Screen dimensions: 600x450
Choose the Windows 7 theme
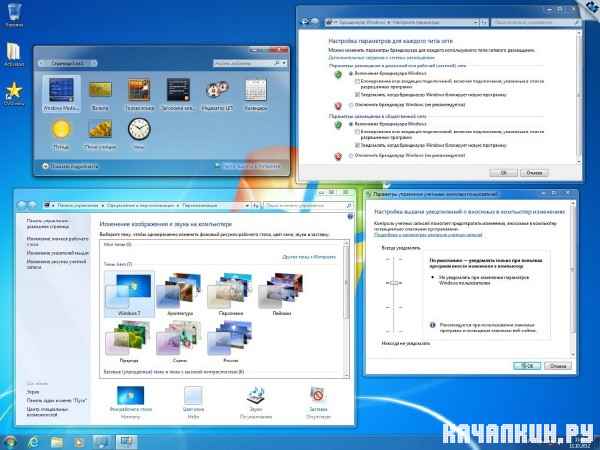(x=129, y=294)
